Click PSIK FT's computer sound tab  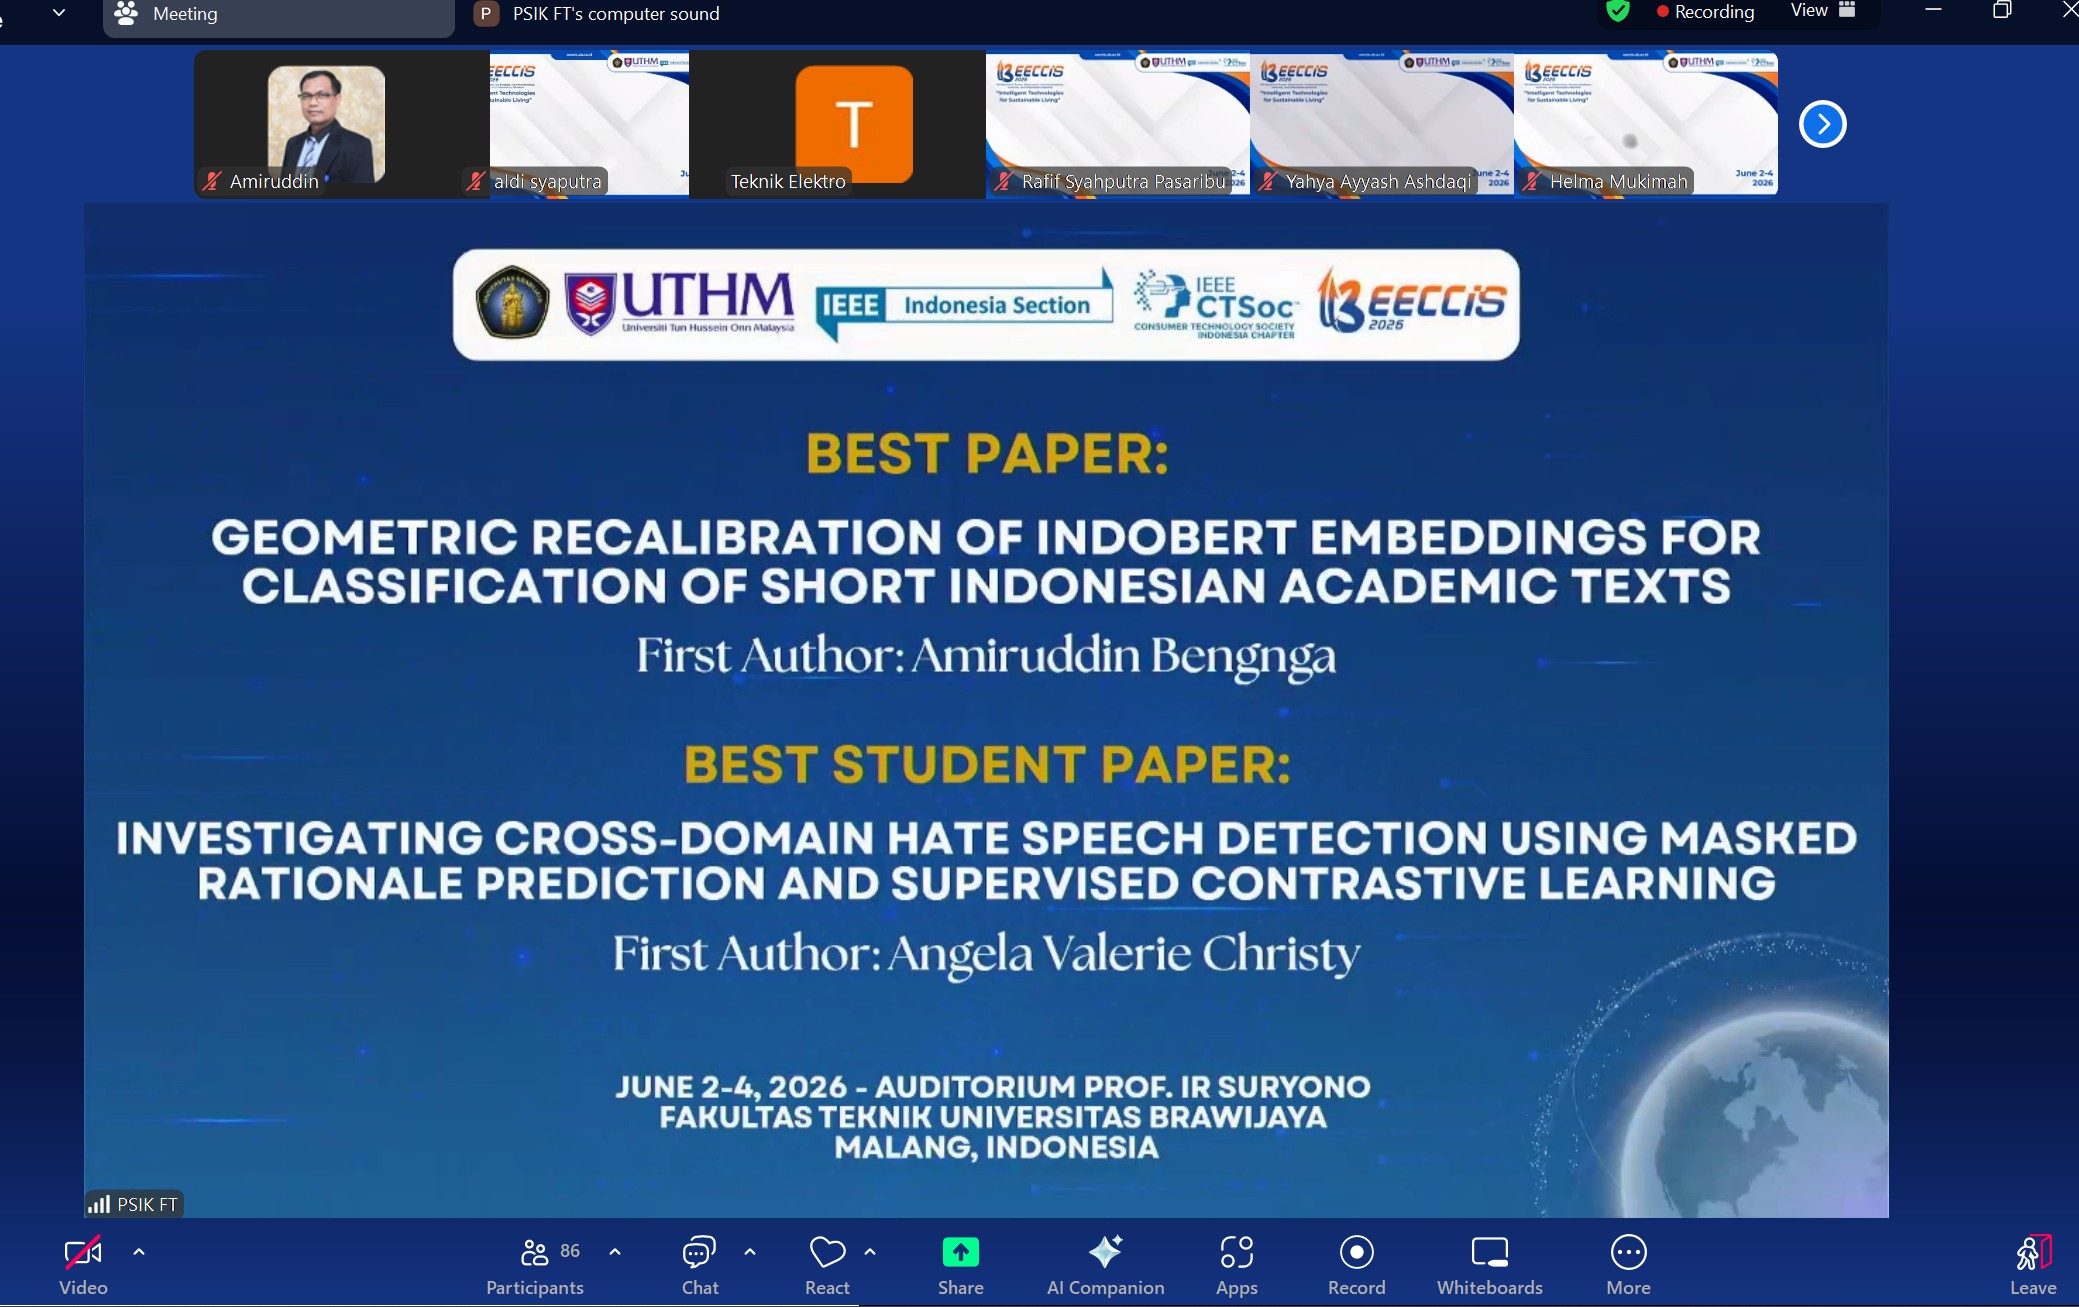[x=597, y=14]
